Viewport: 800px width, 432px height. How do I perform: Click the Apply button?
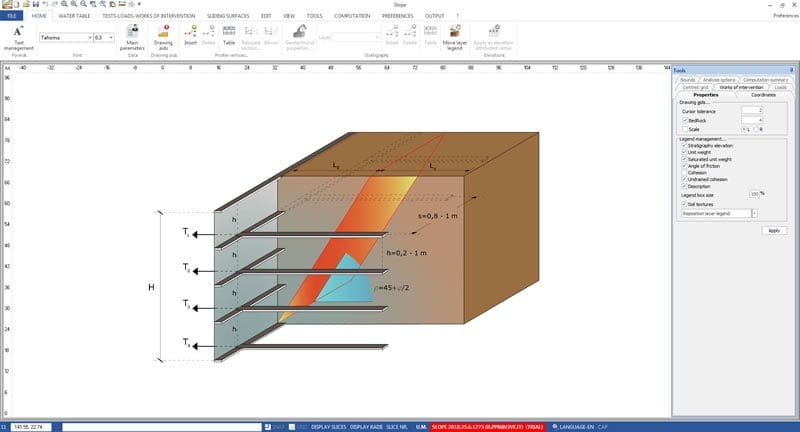(773, 230)
